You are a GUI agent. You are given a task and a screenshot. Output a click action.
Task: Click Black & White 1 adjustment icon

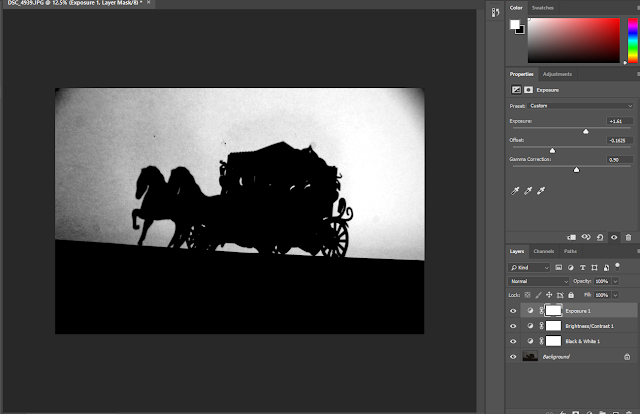point(530,341)
